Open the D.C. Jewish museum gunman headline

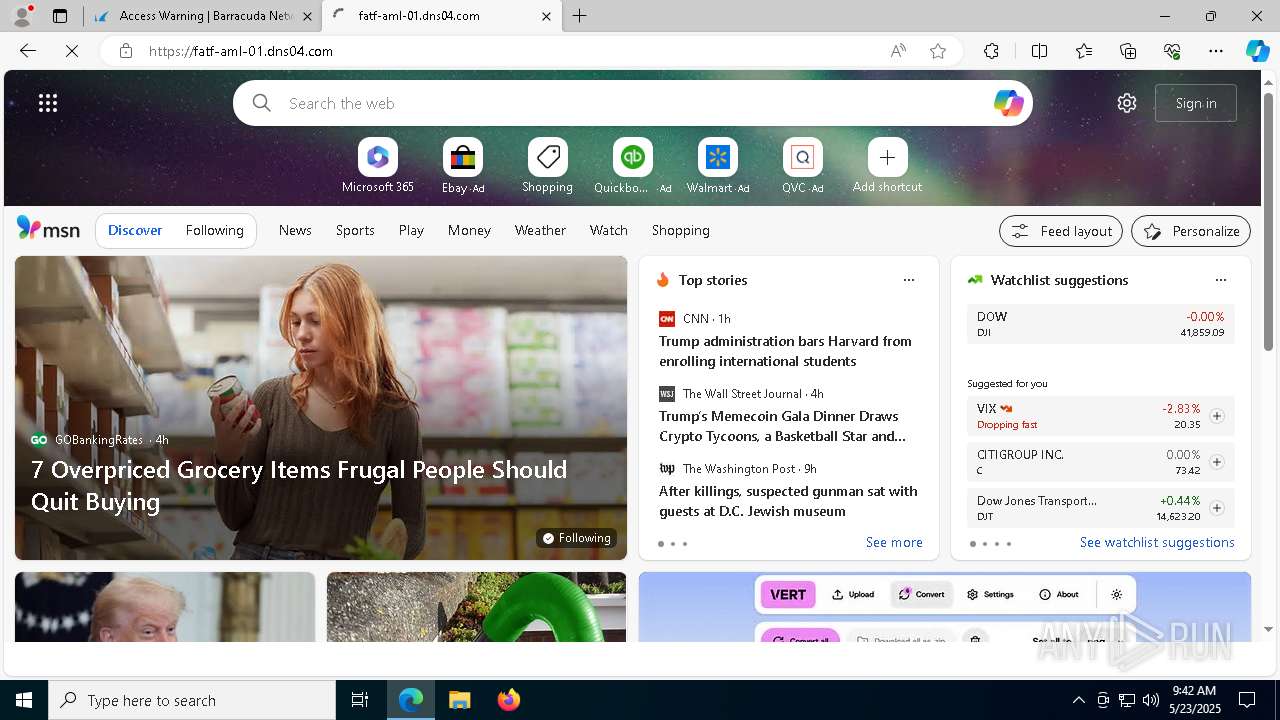[788, 501]
